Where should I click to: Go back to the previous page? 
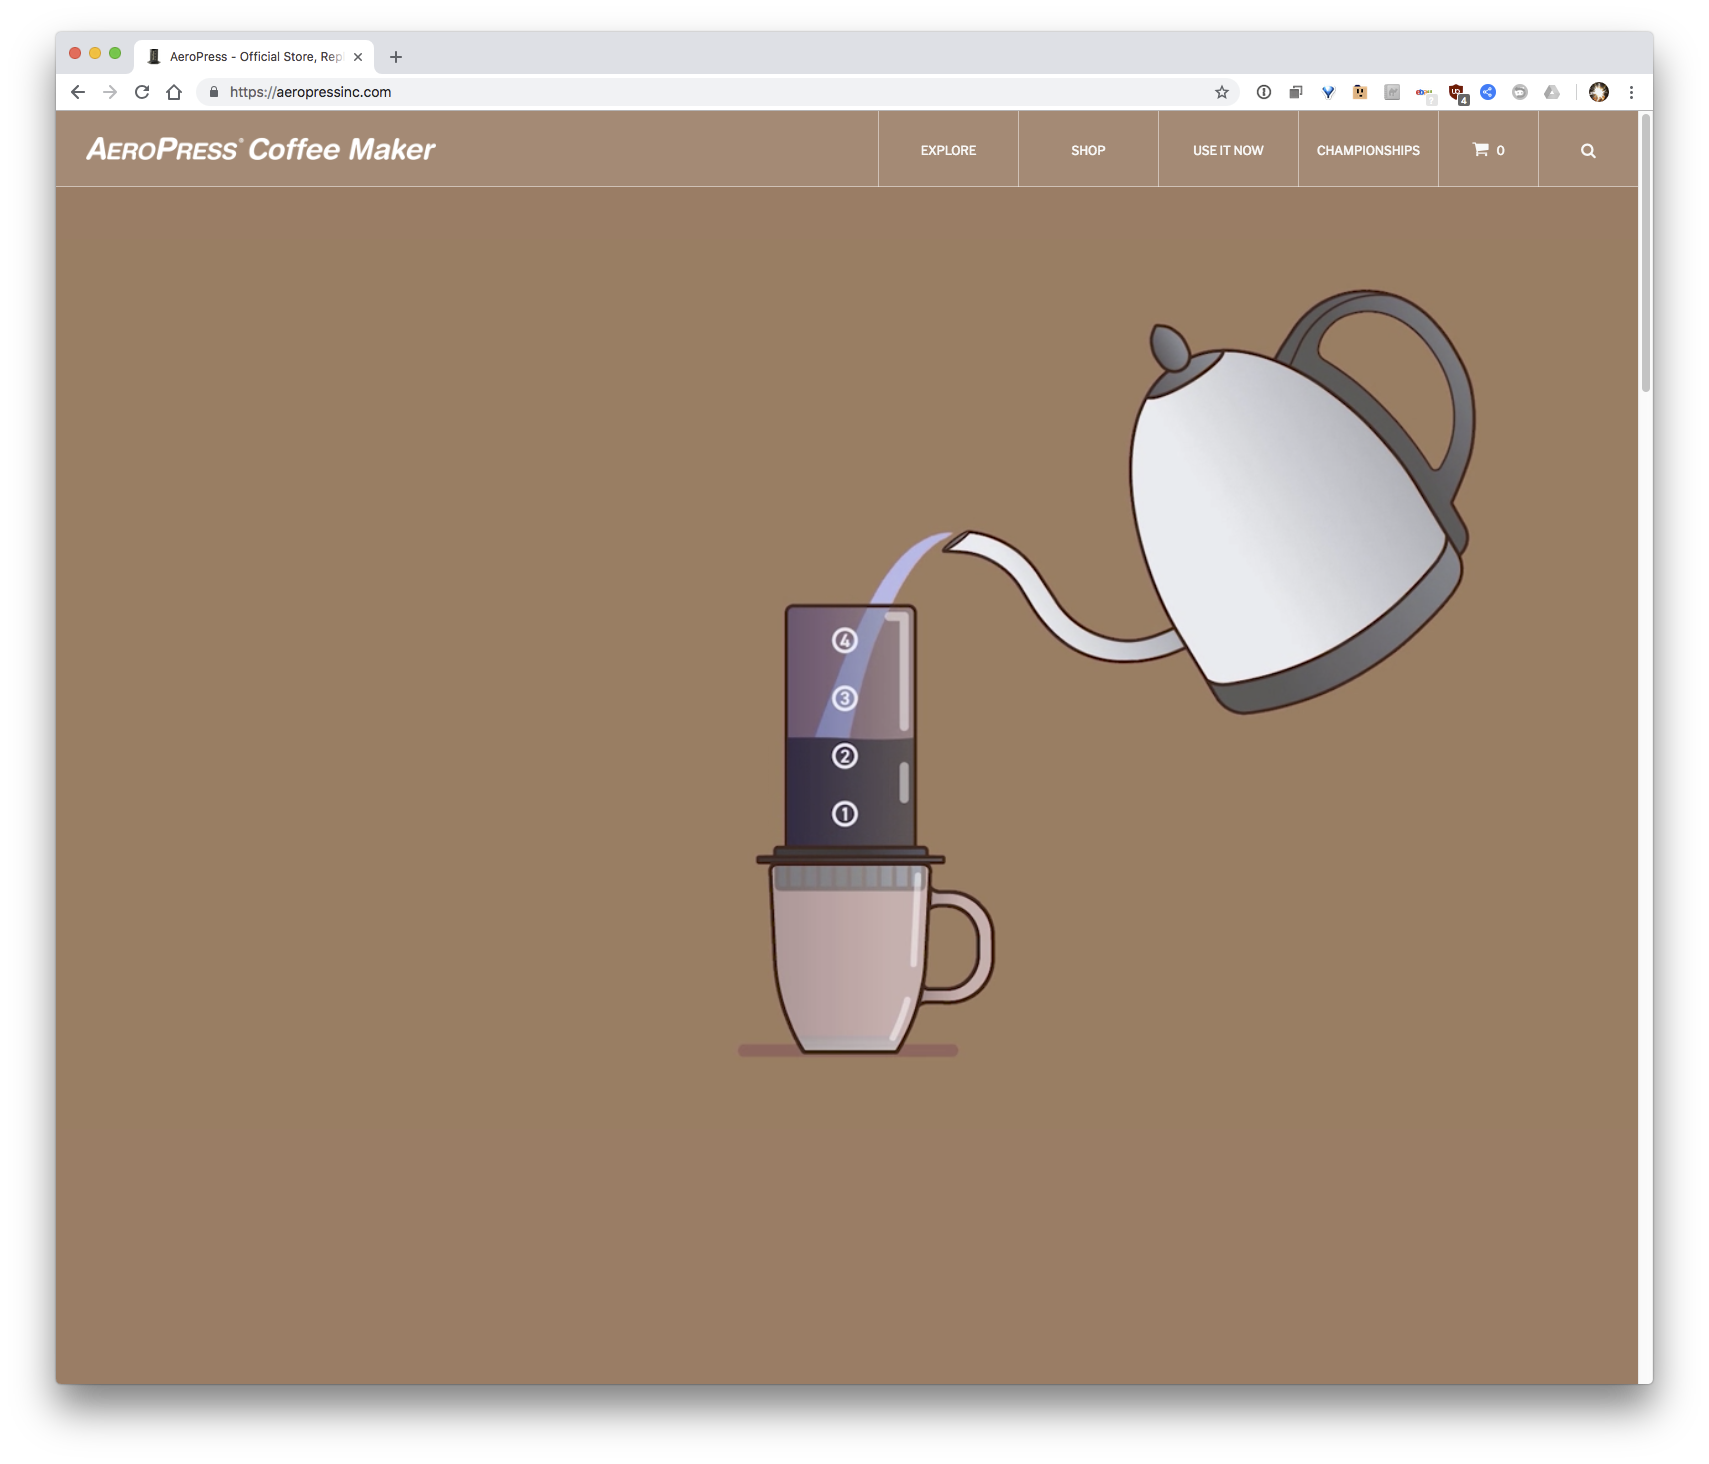[78, 92]
